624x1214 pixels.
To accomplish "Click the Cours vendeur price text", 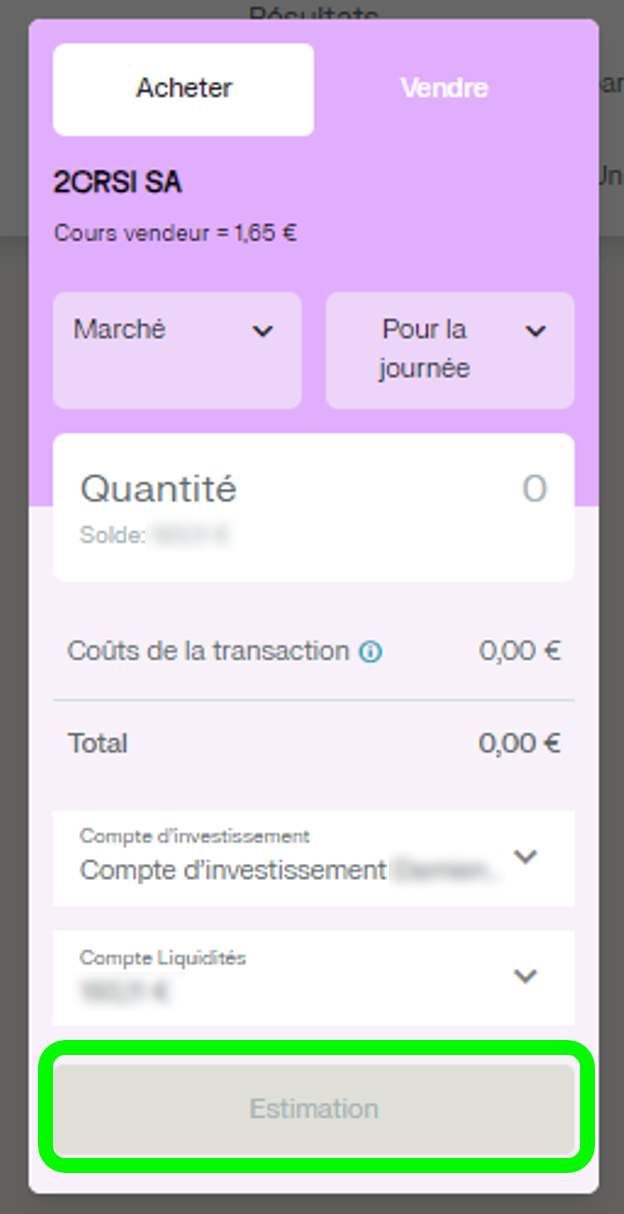I will [x=176, y=234].
